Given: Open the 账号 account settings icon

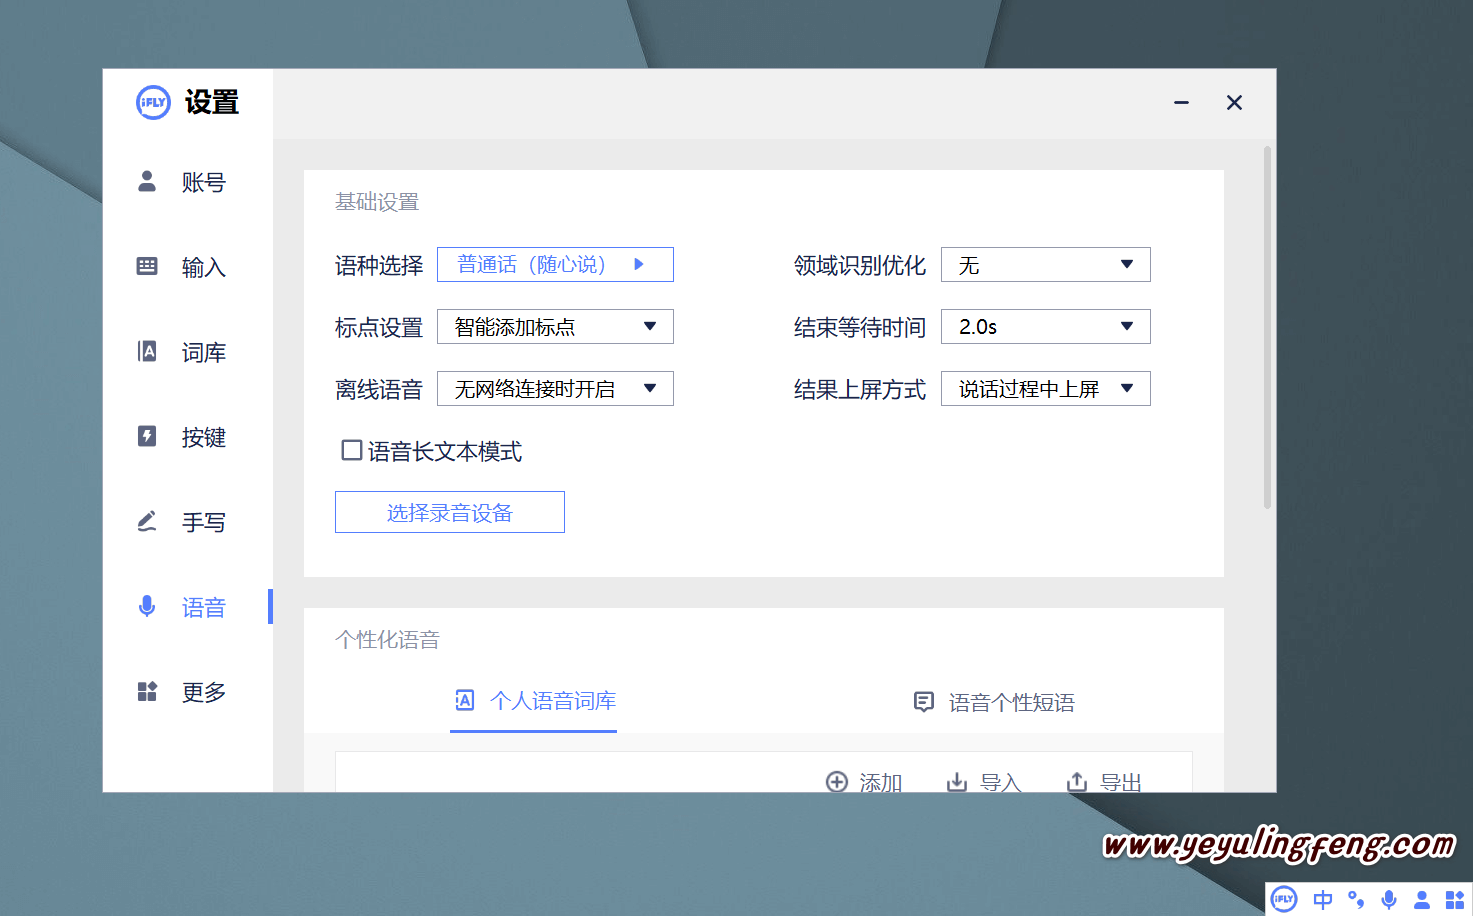Looking at the screenshot, I should coord(147,181).
